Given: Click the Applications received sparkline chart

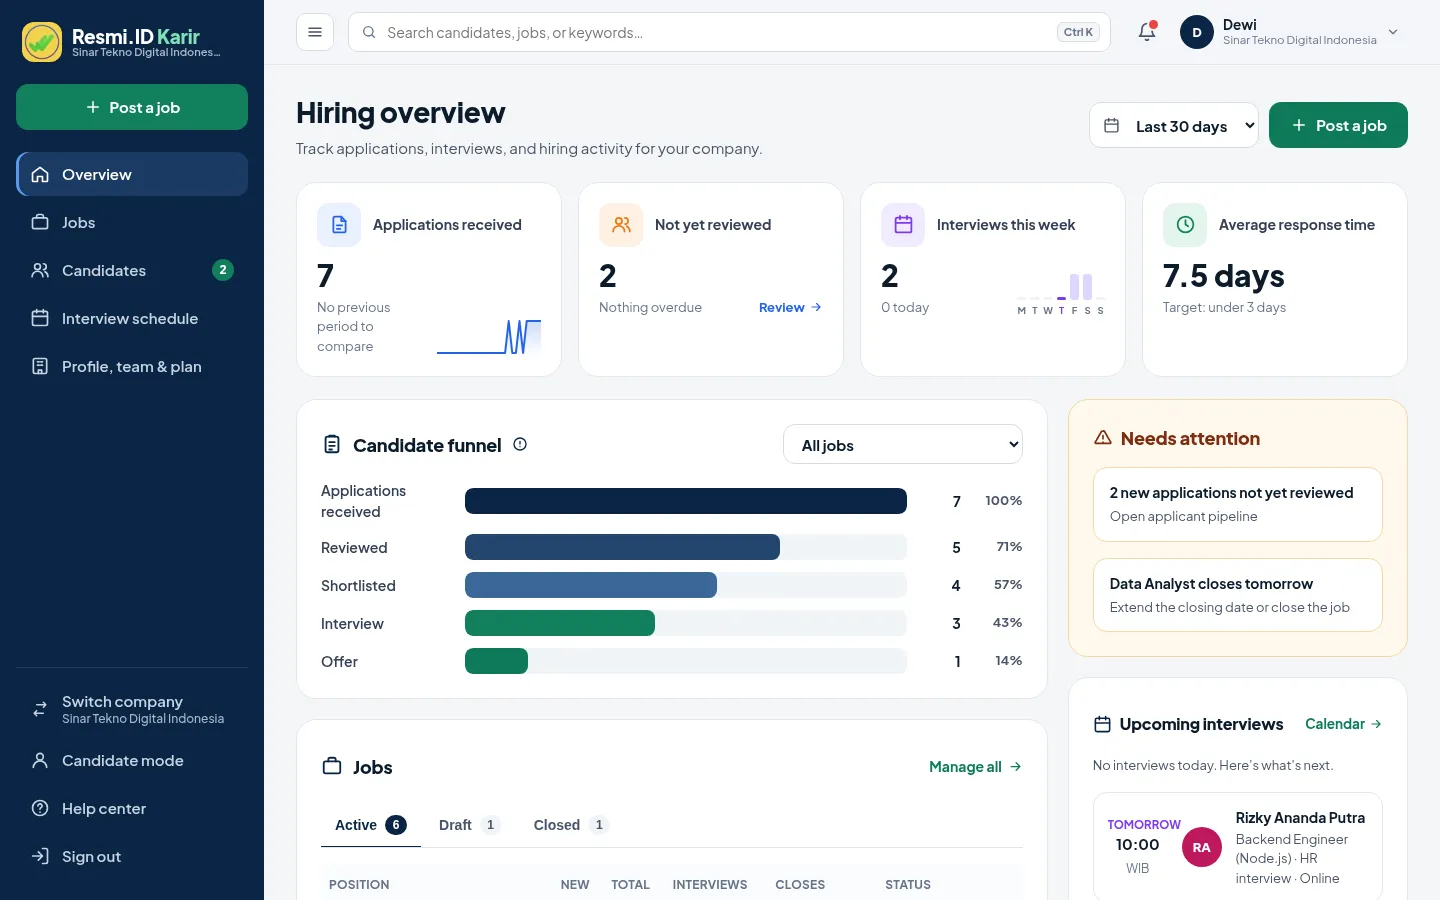Looking at the screenshot, I should (489, 337).
